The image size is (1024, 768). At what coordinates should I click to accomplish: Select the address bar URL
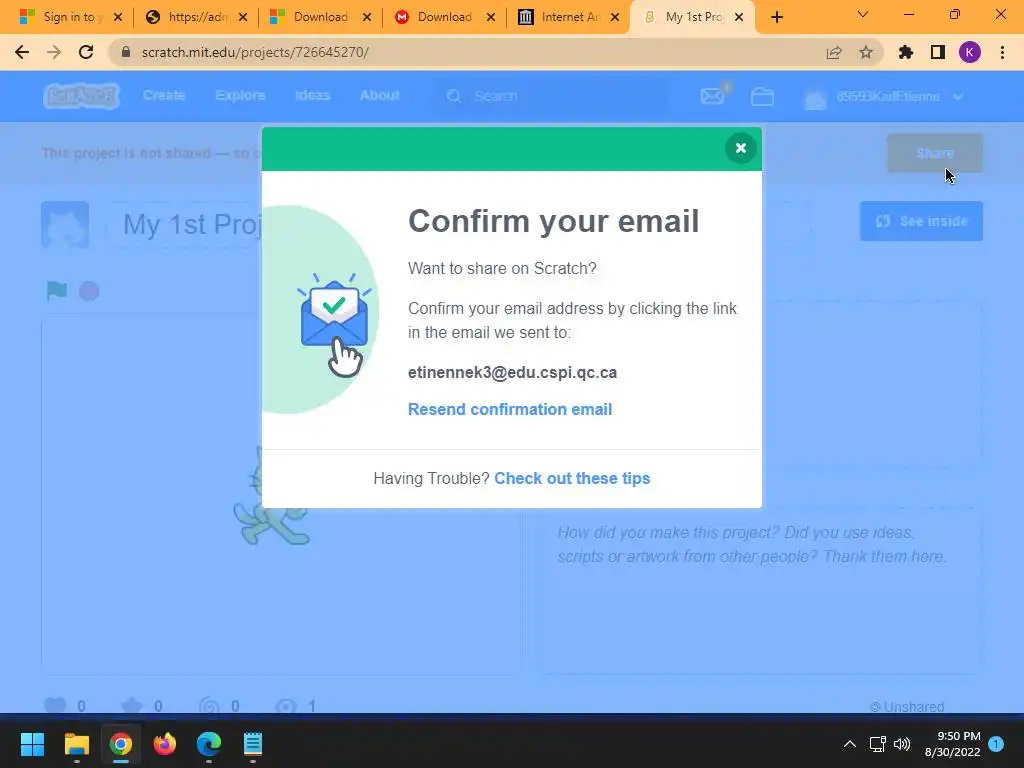coord(255,52)
